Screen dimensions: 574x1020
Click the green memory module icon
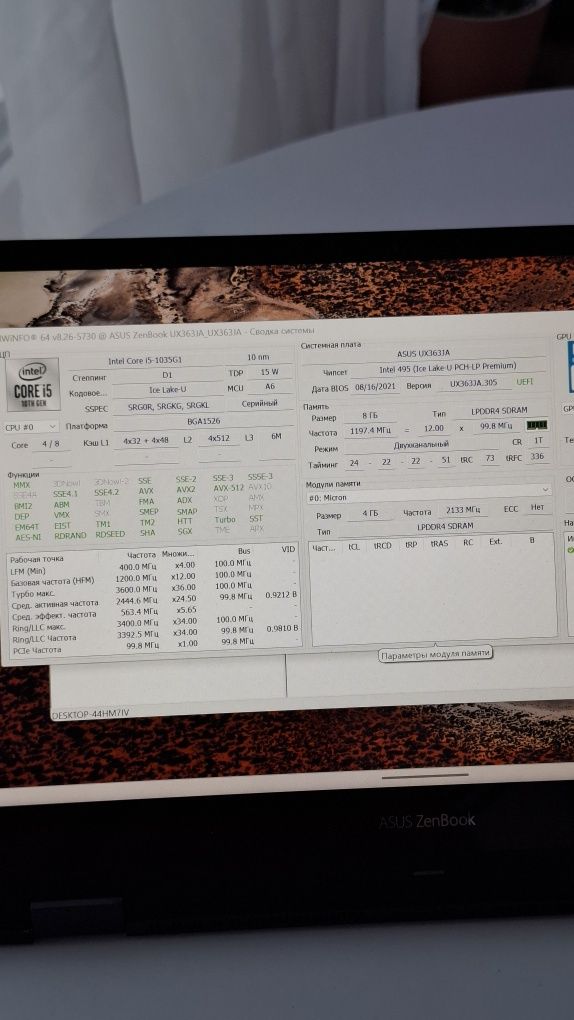coord(537,425)
